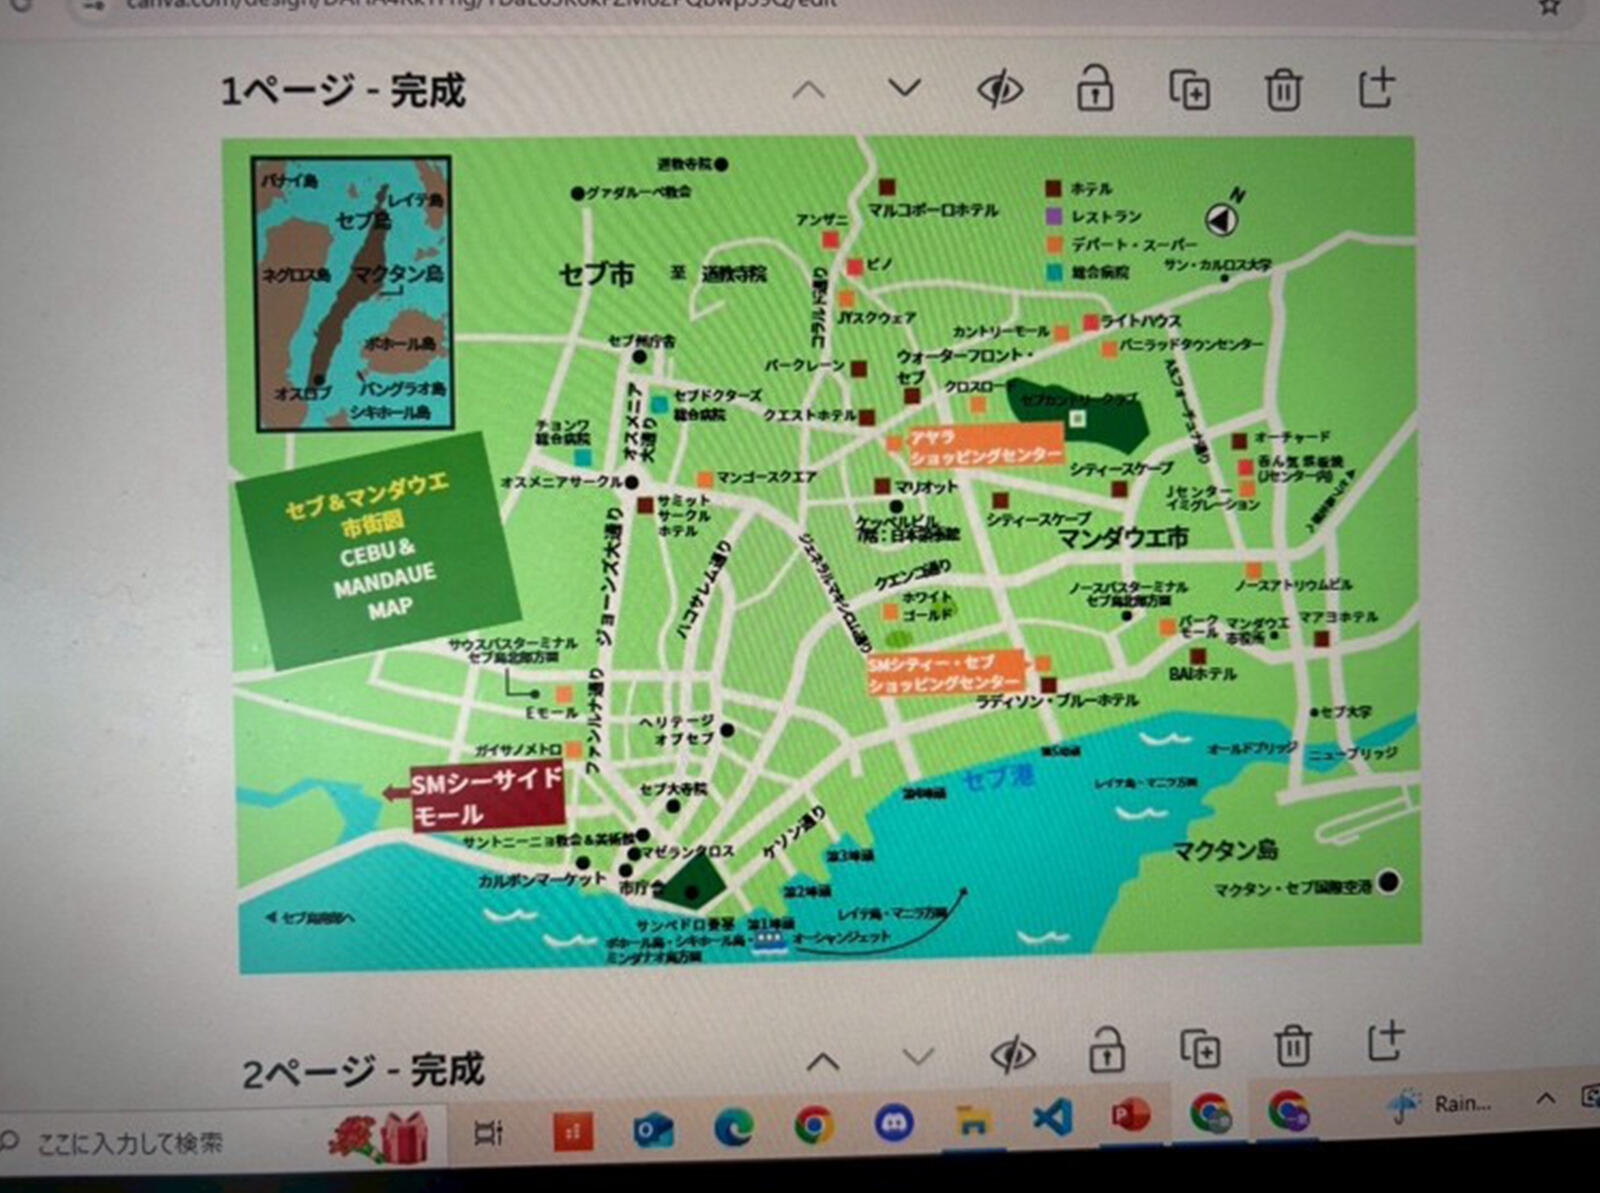Open Visual Studio Code from taskbar
Screen dimensions: 1600x1193
click(x=1051, y=1118)
